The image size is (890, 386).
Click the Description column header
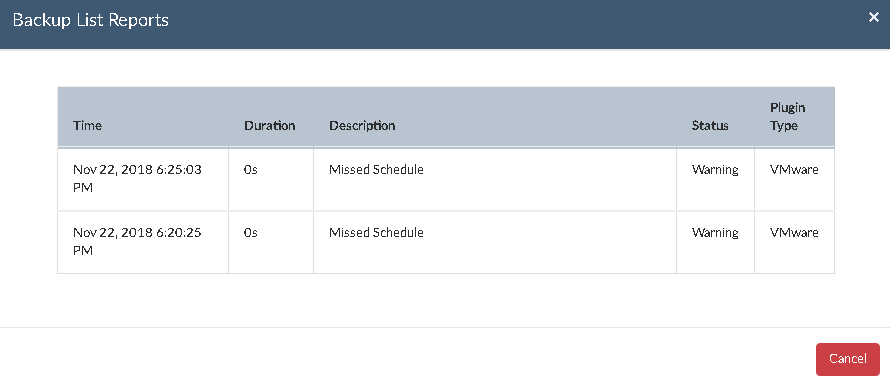(362, 125)
